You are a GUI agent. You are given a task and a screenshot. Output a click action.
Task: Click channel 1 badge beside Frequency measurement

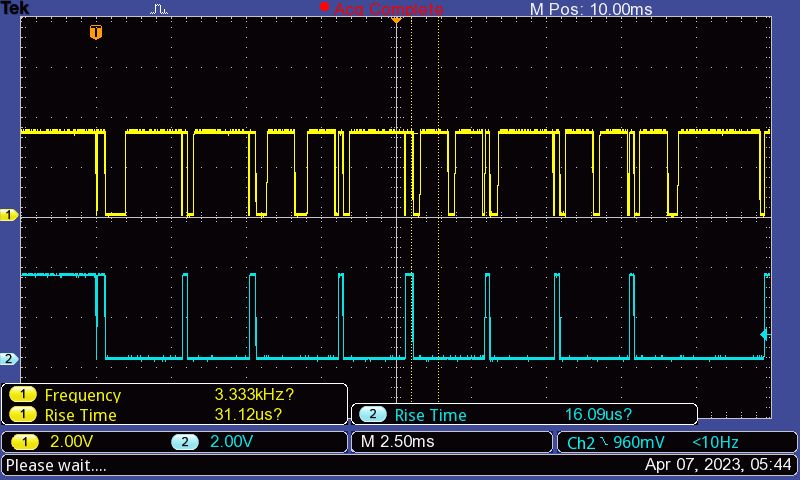(23, 395)
